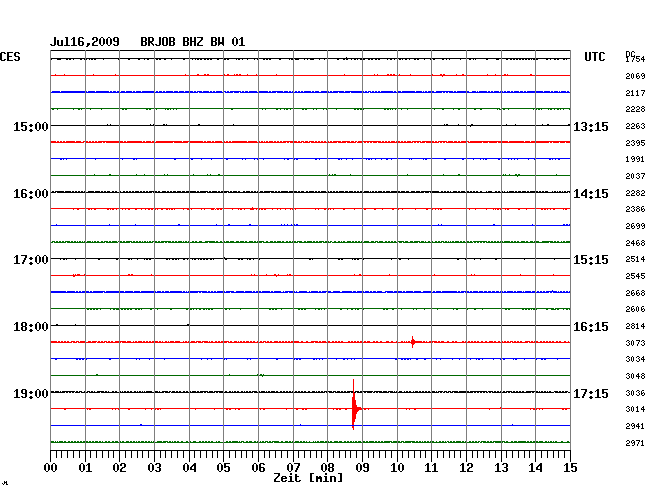Click the 02 minute axis label
The image size is (650, 494).
click(x=119, y=467)
